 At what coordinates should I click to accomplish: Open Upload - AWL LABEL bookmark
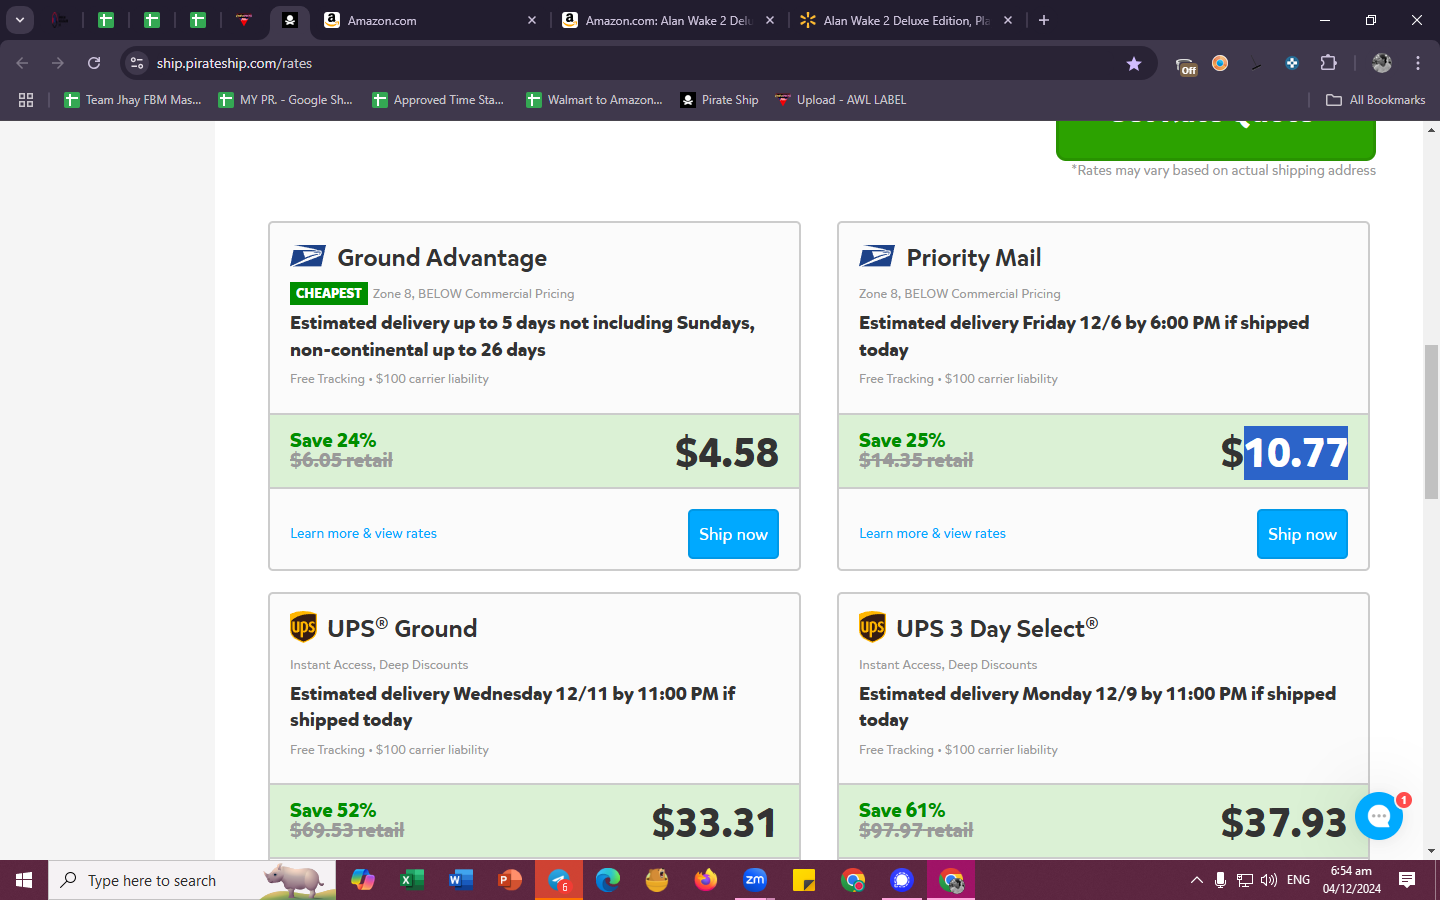(x=841, y=100)
